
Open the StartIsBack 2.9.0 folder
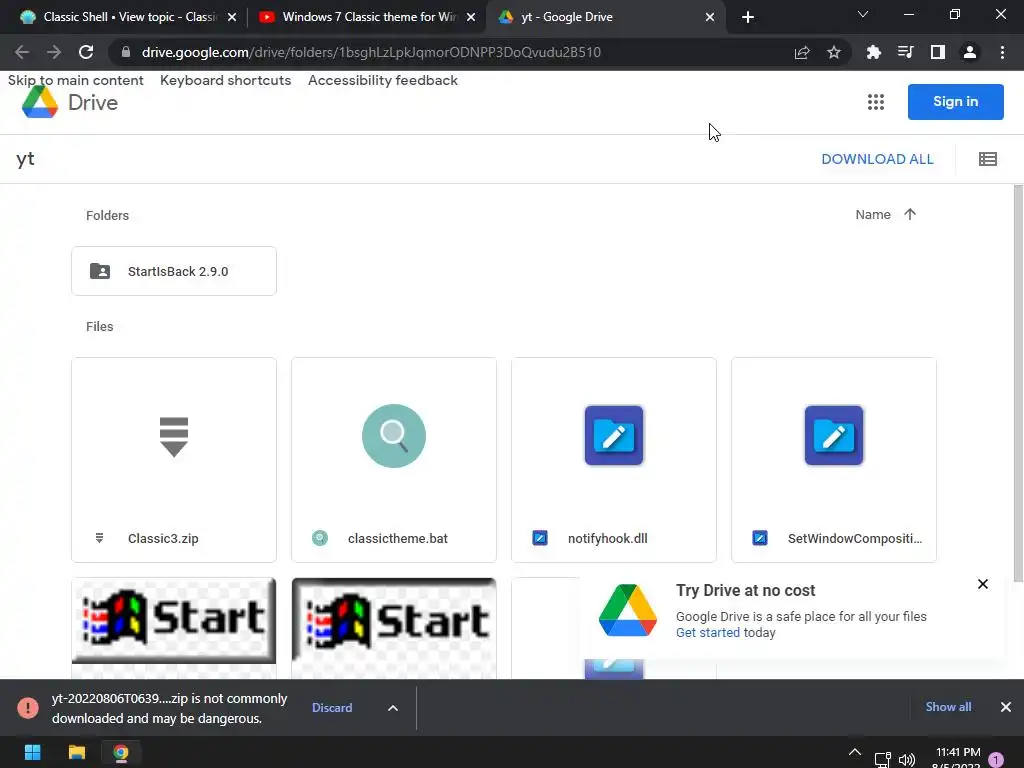point(174,271)
